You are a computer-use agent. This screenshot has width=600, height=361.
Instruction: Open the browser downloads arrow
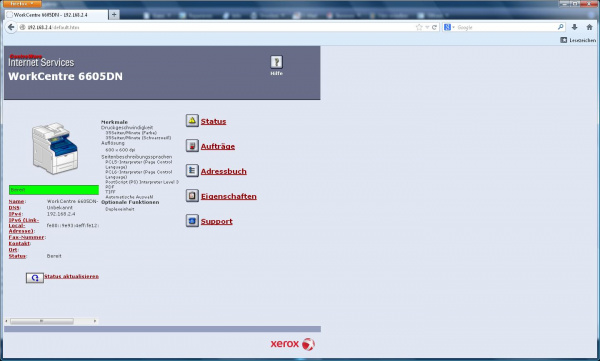coord(574,27)
